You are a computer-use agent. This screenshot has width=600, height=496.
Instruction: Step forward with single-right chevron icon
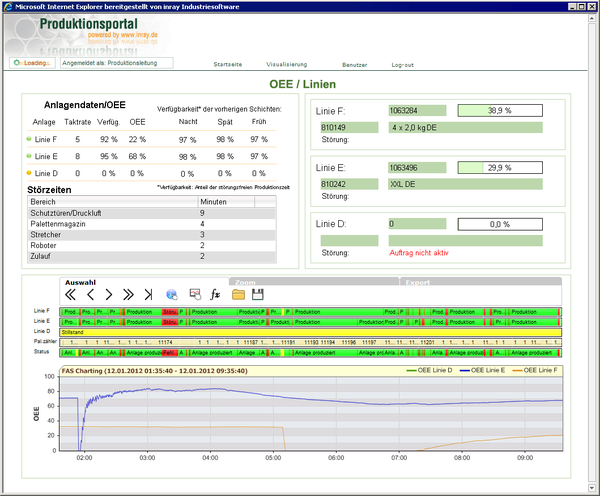click(109, 295)
